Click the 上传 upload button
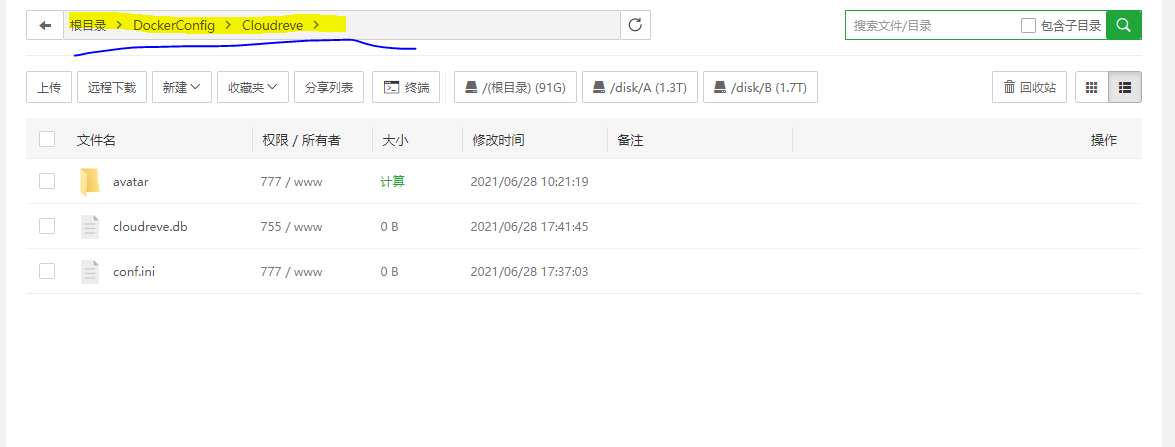Image resolution: width=1175 pixels, height=447 pixels. tap(49, 87)
